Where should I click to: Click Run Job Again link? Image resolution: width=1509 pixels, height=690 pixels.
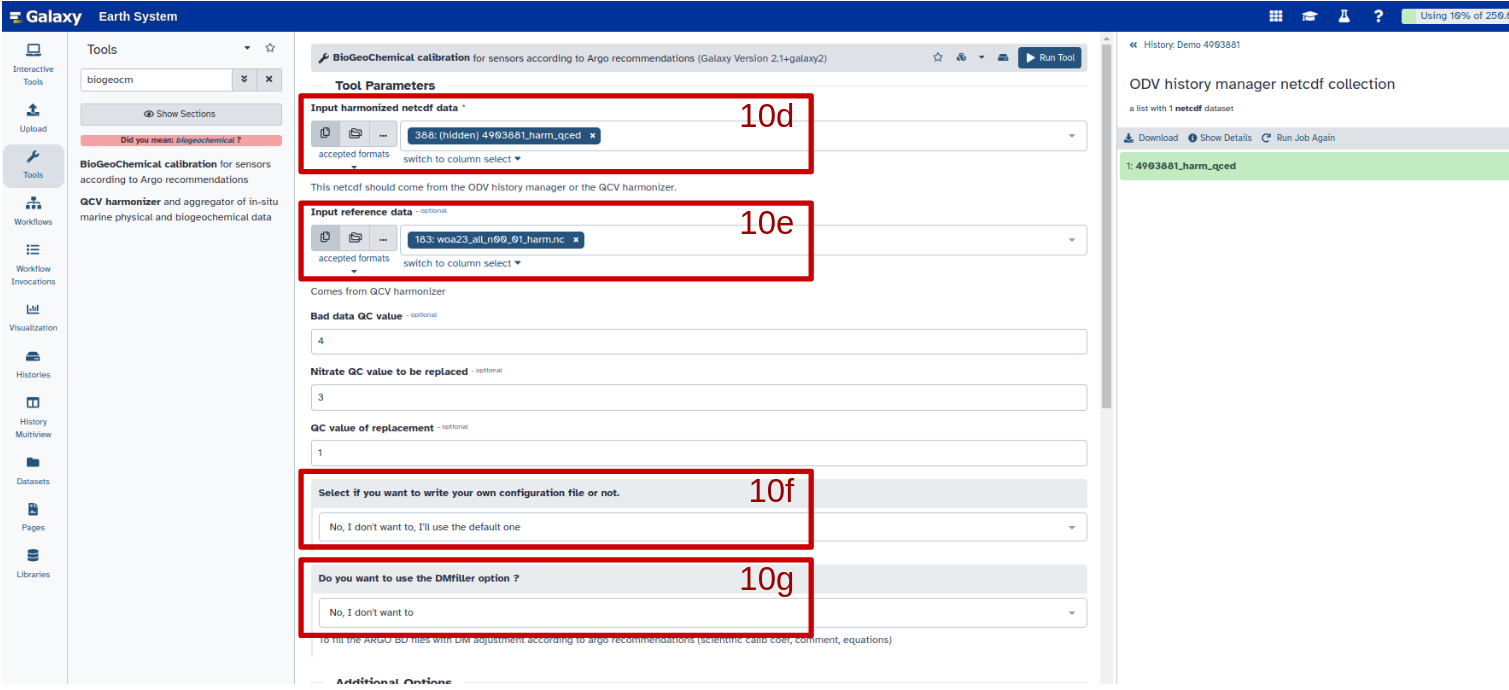tap(1298, 138)
